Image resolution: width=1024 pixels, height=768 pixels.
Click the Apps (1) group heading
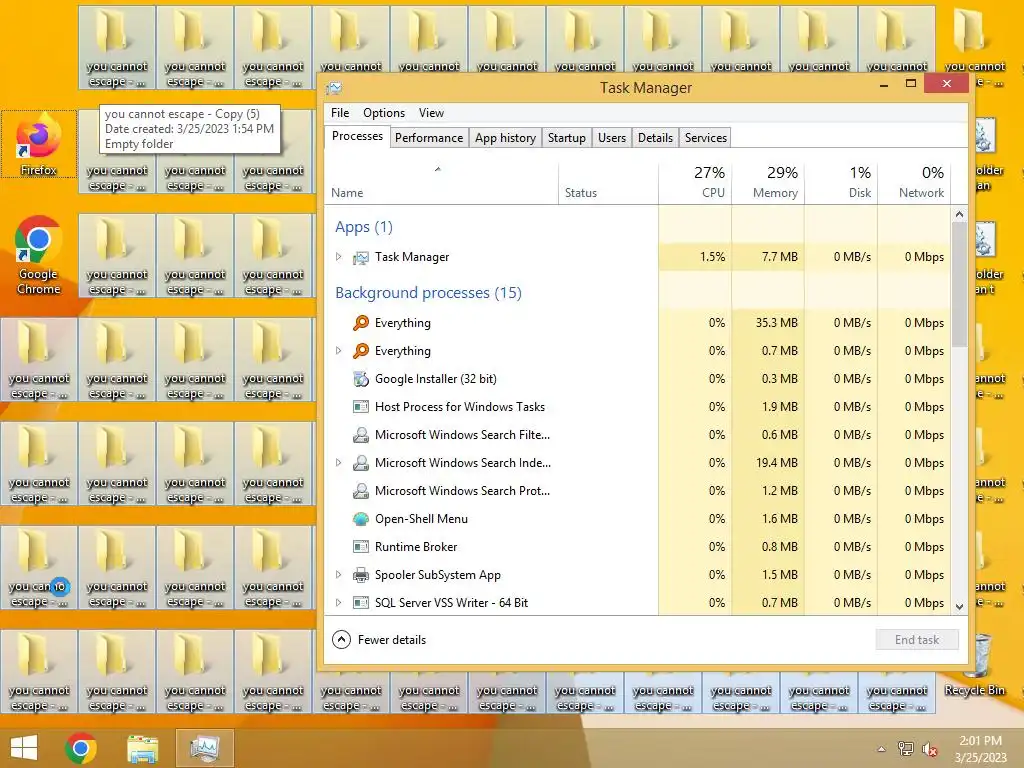[x=364, y=227]
